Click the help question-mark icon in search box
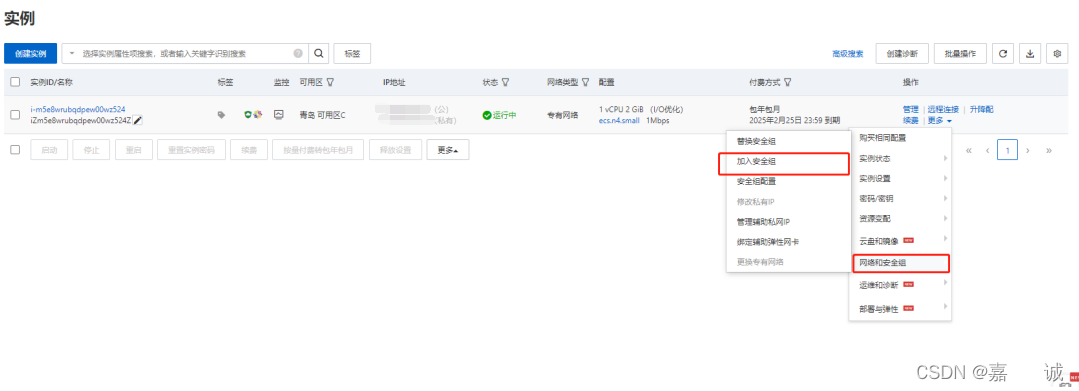1079x391 pixels. [298, 53]
